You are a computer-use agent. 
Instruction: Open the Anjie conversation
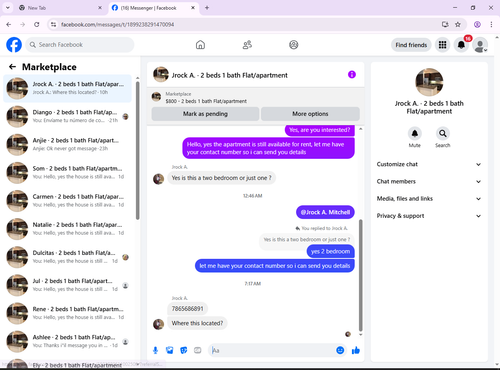[67, 144]
